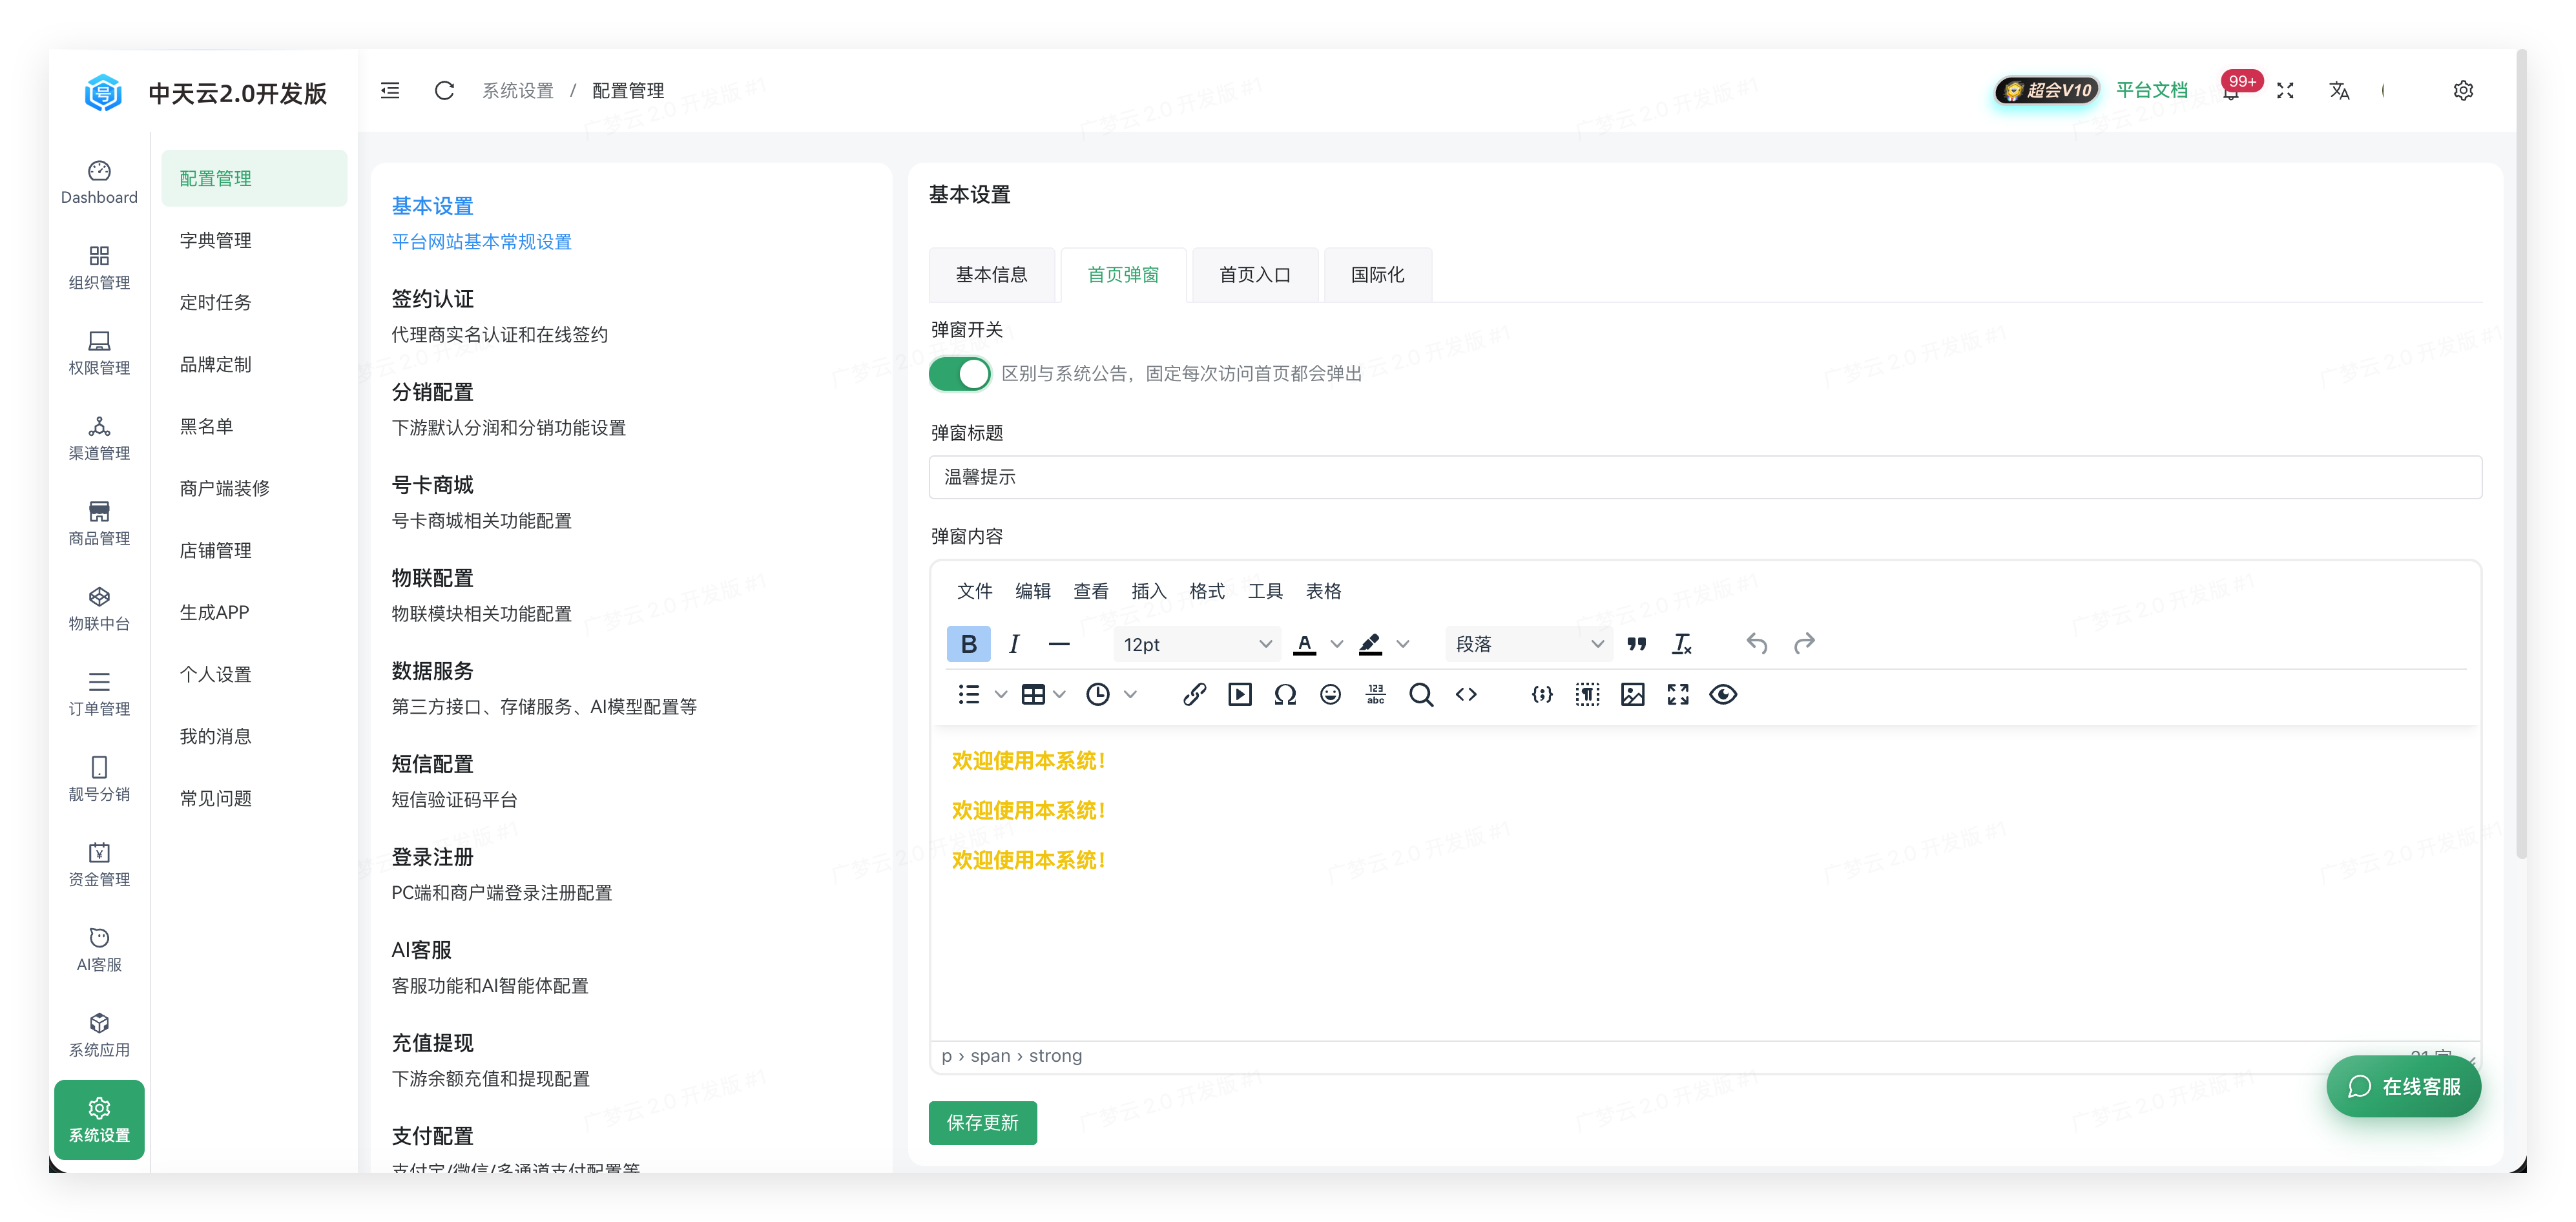Toggle bold in the editor toolbar
This screenshot has width=2576, height=1222.
tap(968, 644)
